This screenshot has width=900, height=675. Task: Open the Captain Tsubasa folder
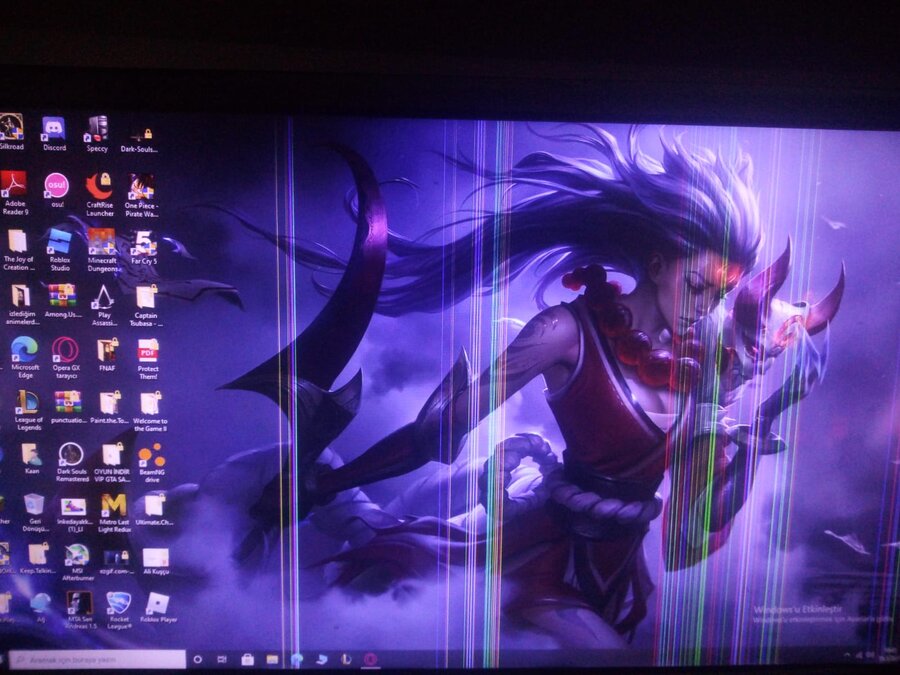click(146, 305)
